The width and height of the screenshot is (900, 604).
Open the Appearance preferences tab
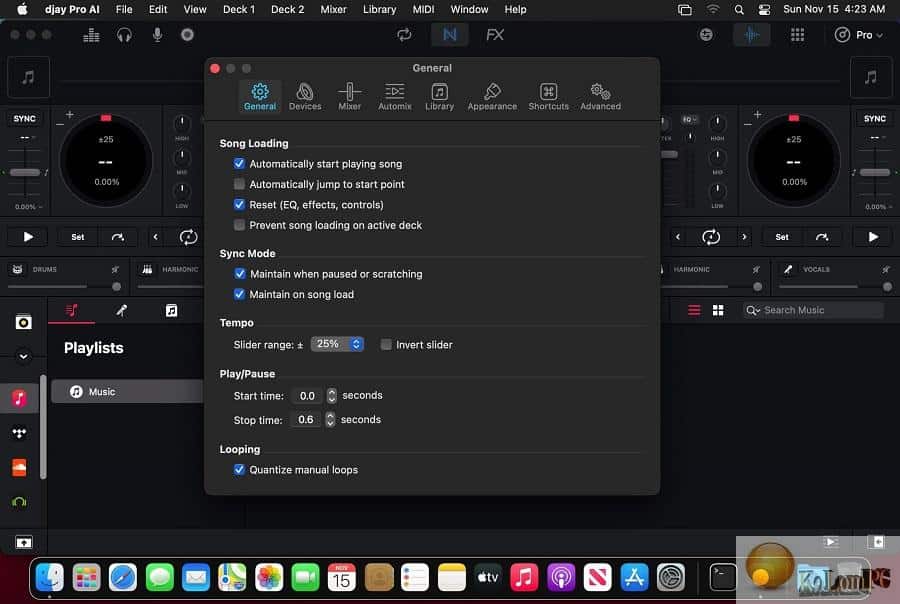[x=492, y=96]
